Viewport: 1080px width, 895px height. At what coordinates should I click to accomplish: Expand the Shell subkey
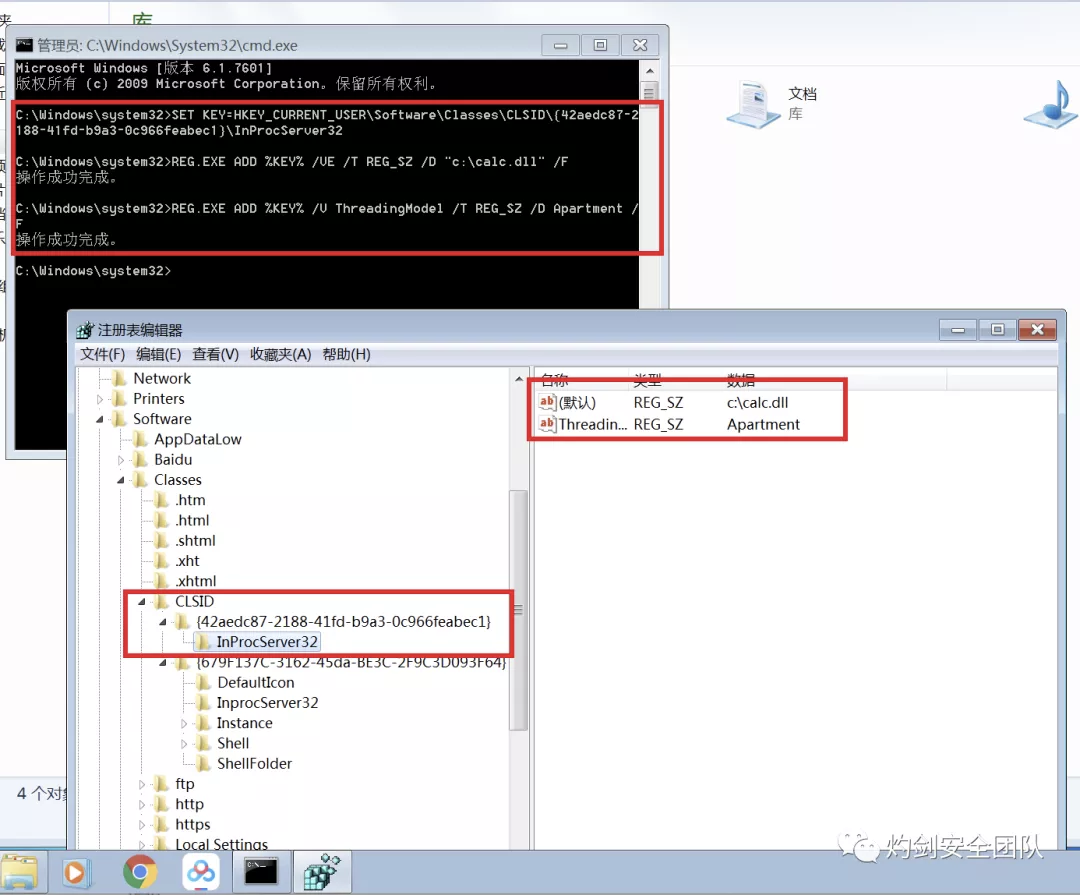click(x=184, y=743)
